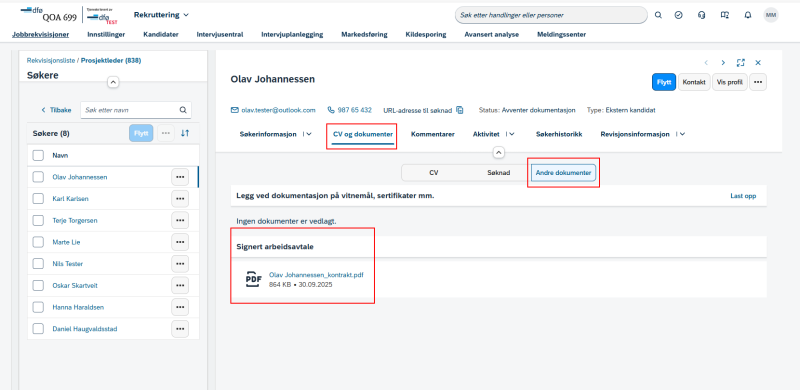Open more actions for Nils Tester row
Image resolution: width=800 pixels, height=390 pixels.
[x=180, y=264]
